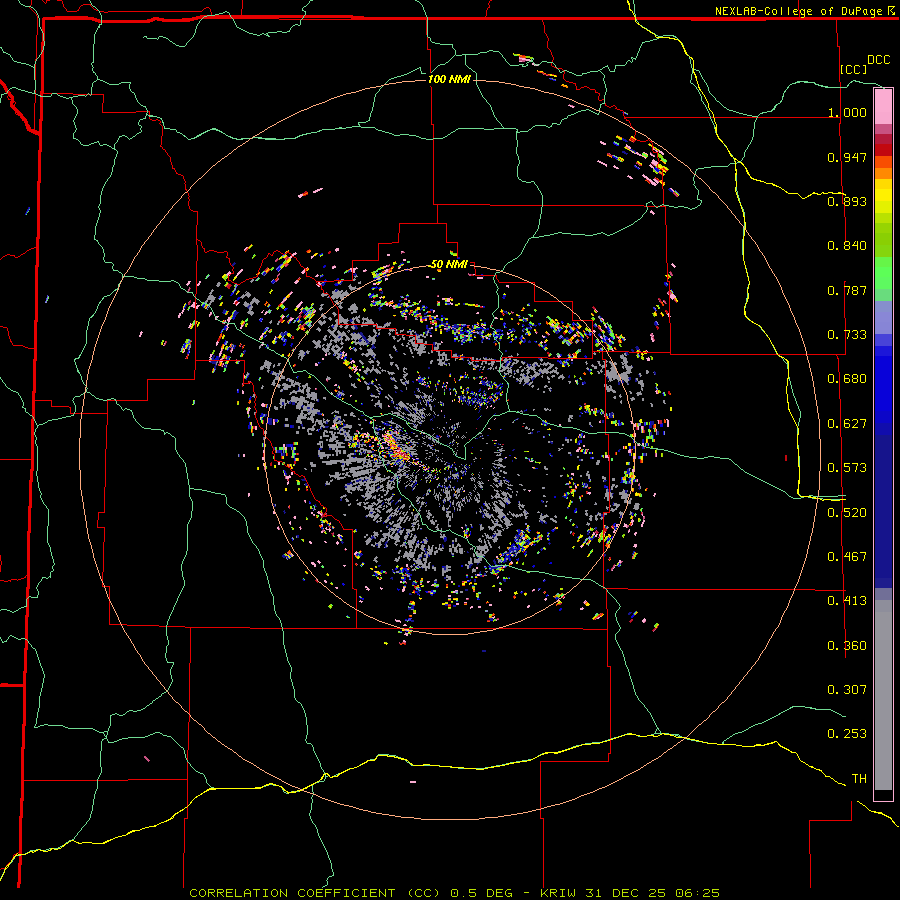Select the 0.787 scale value
Screen dimensions: 900x900
click(847, 290)
